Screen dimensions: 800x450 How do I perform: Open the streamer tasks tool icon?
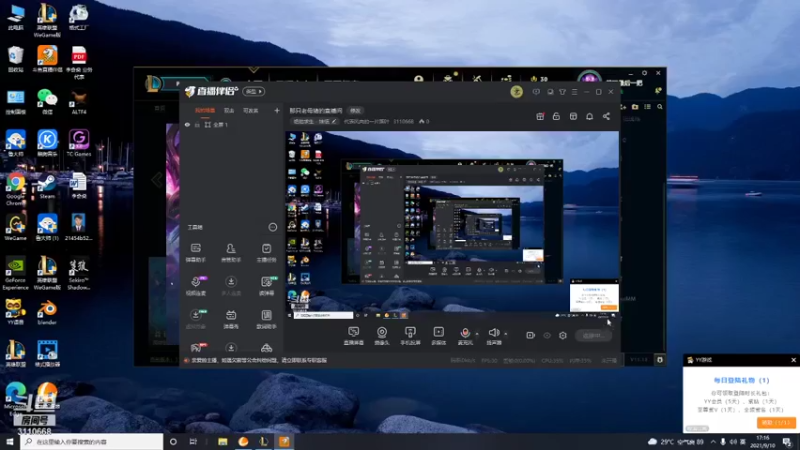point(266,253)
